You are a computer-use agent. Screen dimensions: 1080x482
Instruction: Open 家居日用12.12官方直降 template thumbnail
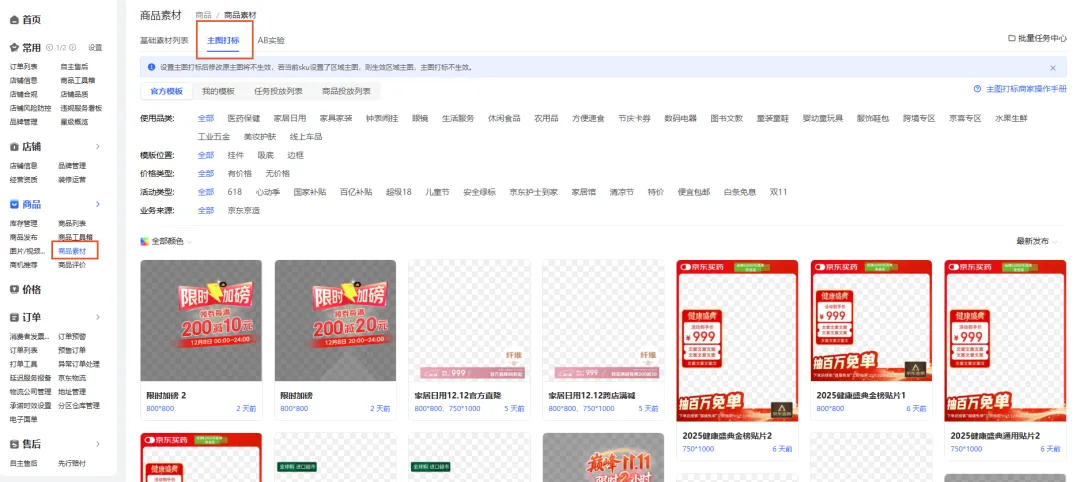click(469, 320)
